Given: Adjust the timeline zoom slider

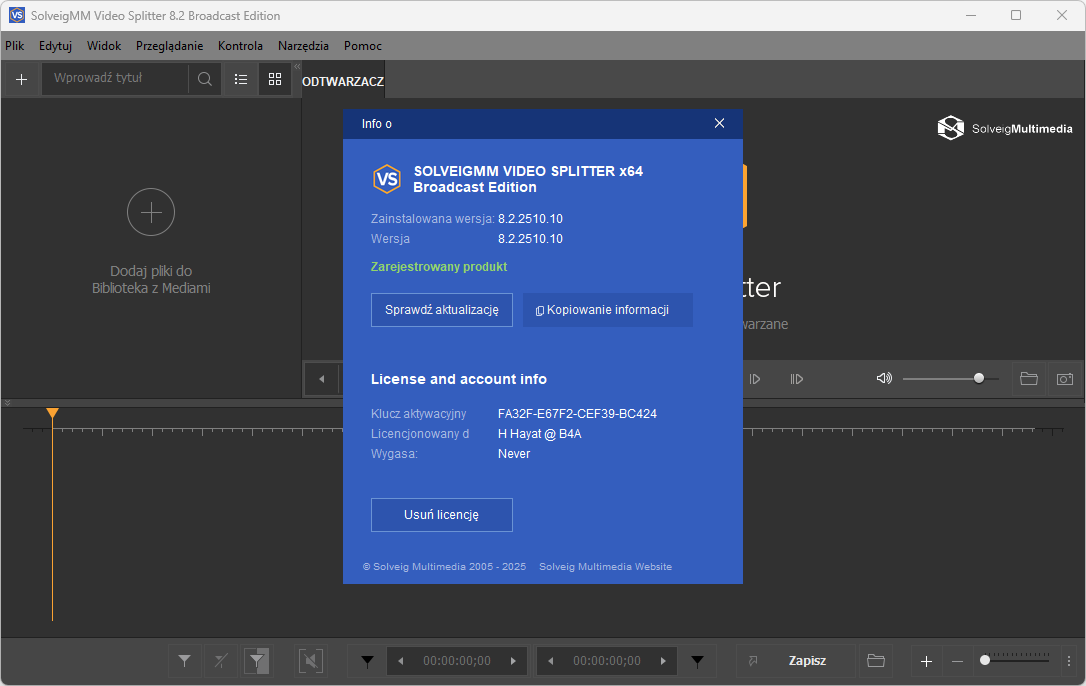Looking at the screenshot, I should [1015, 660].
